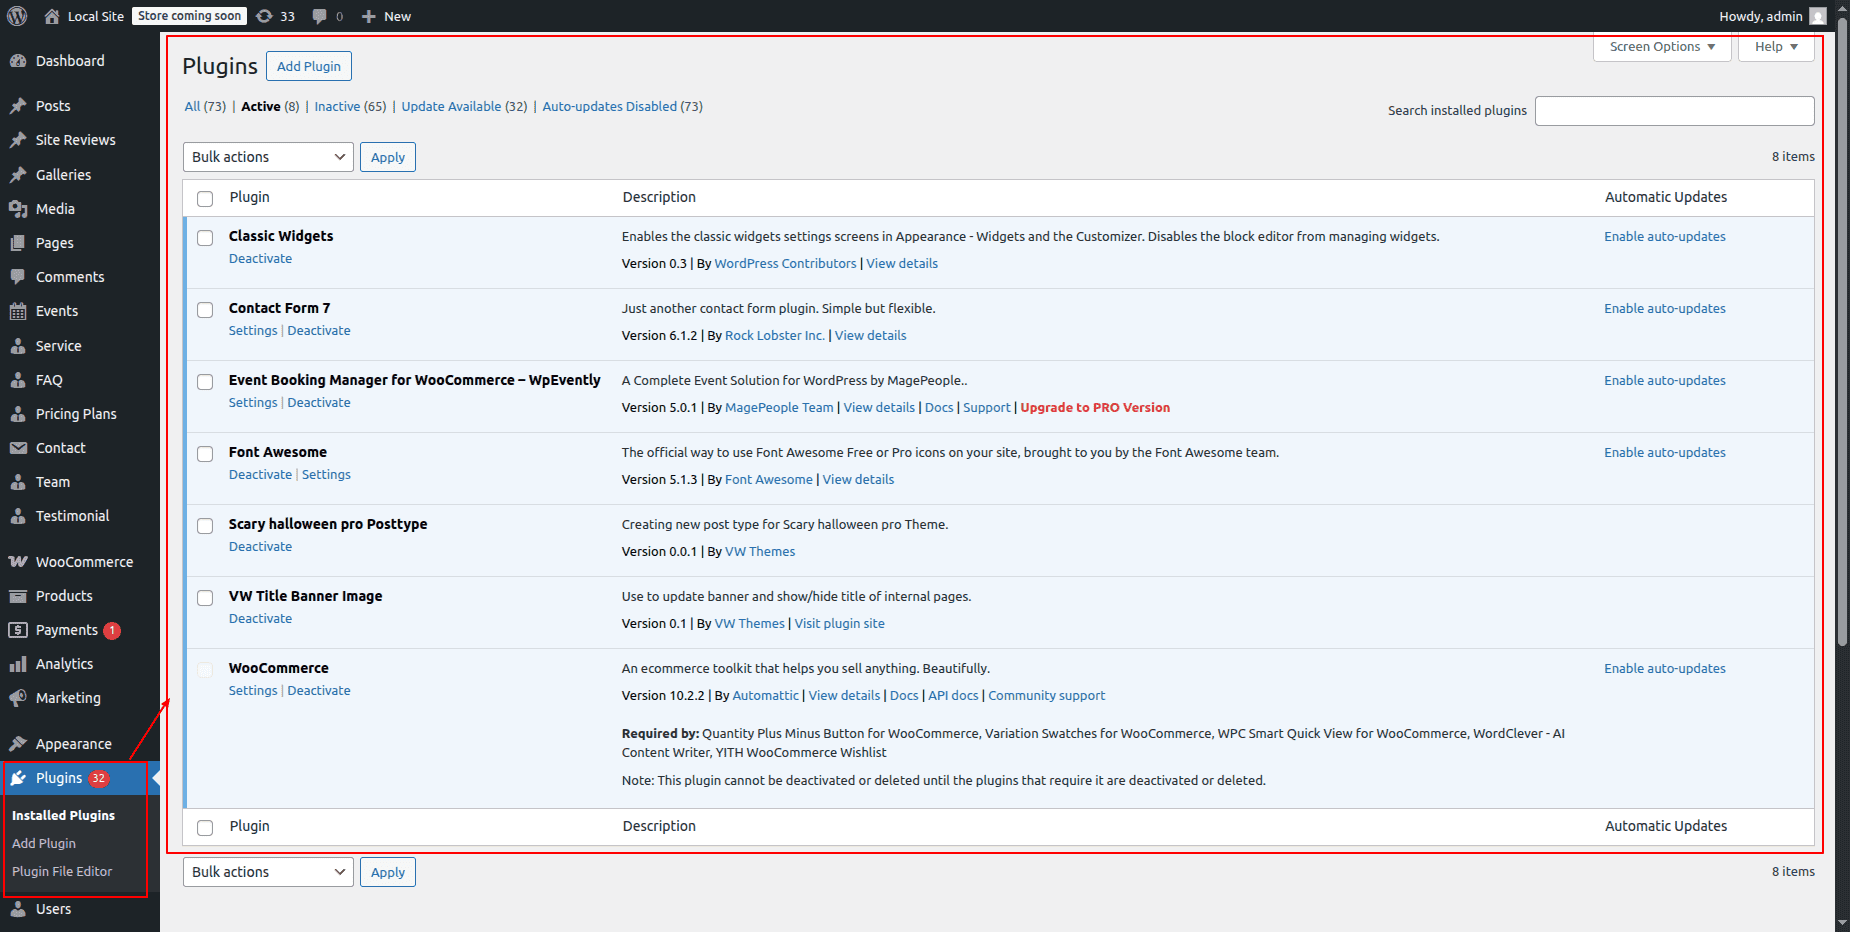Viewport: 1850px width, 932px height.
Task: Click the comments bubble icon in admin bar
Action: (x=320, y=16)
